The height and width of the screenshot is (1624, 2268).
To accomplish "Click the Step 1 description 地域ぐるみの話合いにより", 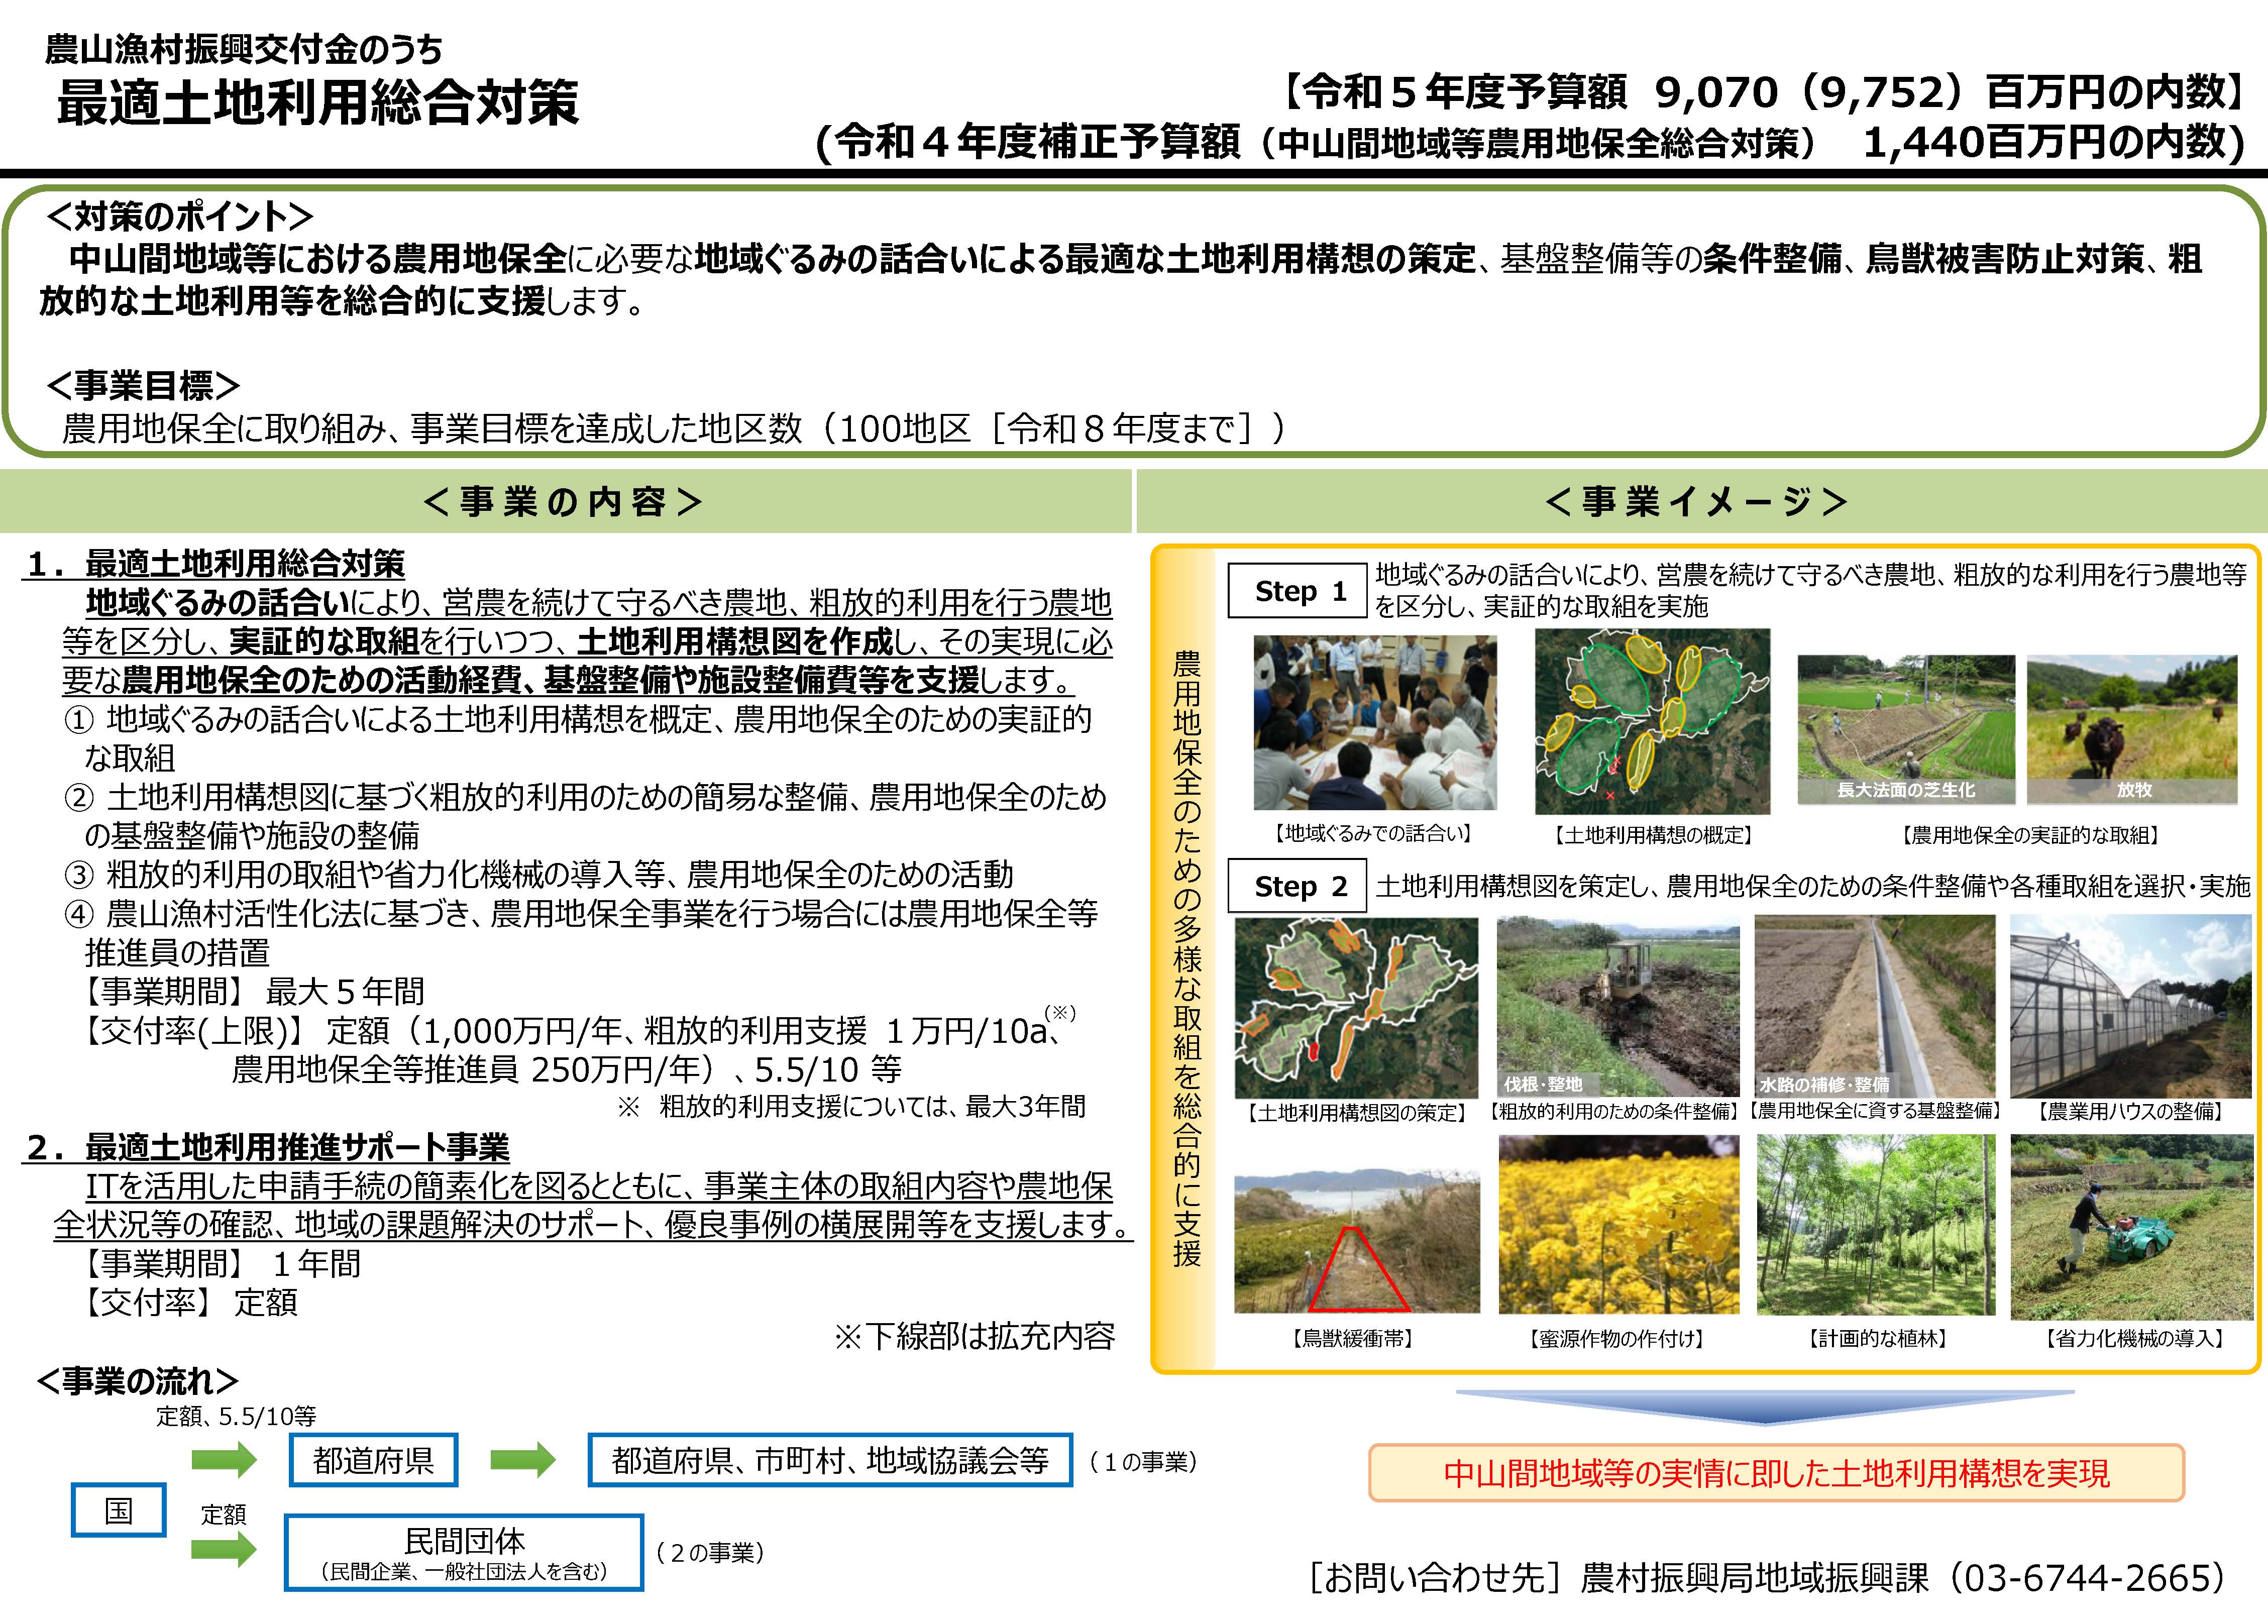I will pos(1811,590).
